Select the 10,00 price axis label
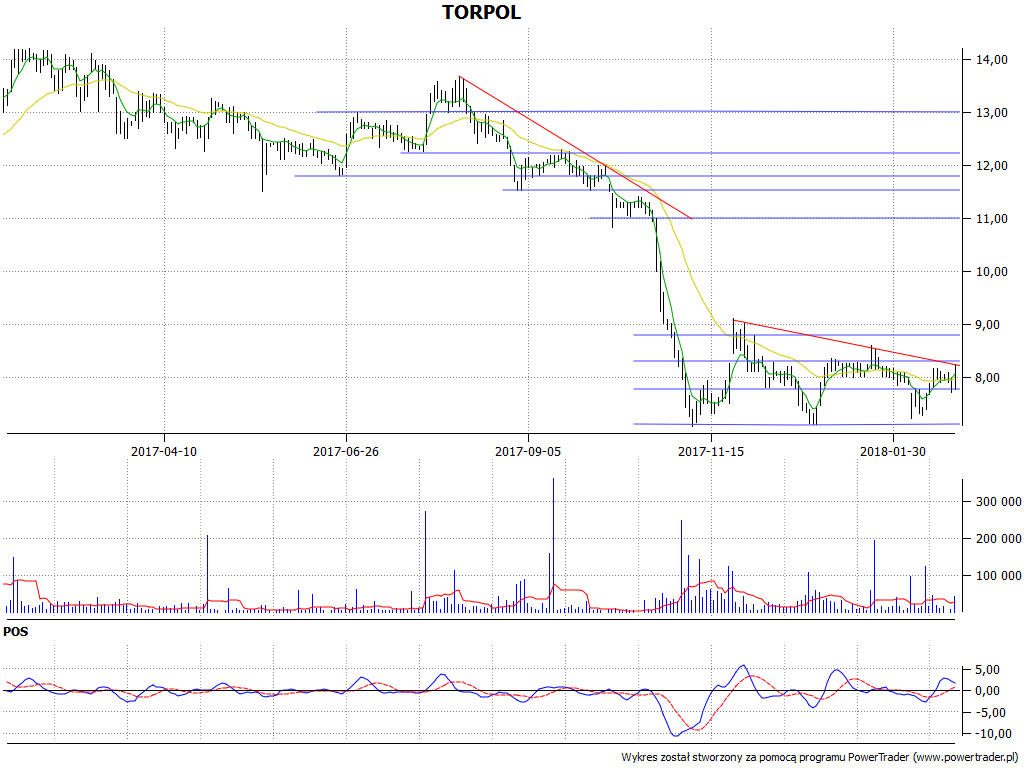 (x=991, y=272)
